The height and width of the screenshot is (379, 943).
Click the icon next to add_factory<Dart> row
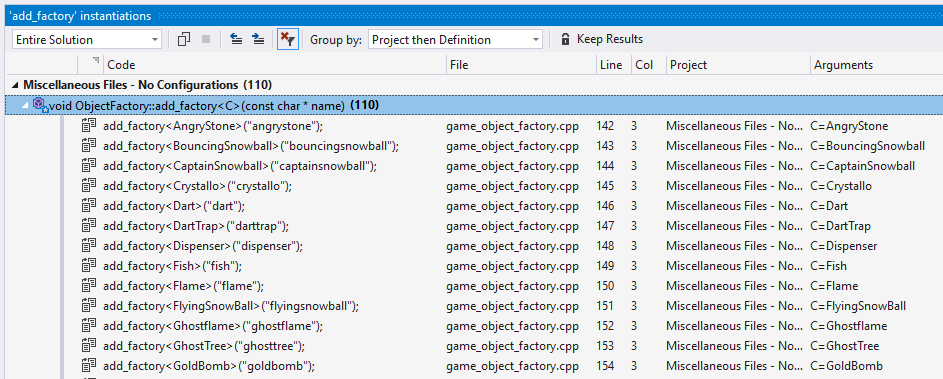[89, 206]
